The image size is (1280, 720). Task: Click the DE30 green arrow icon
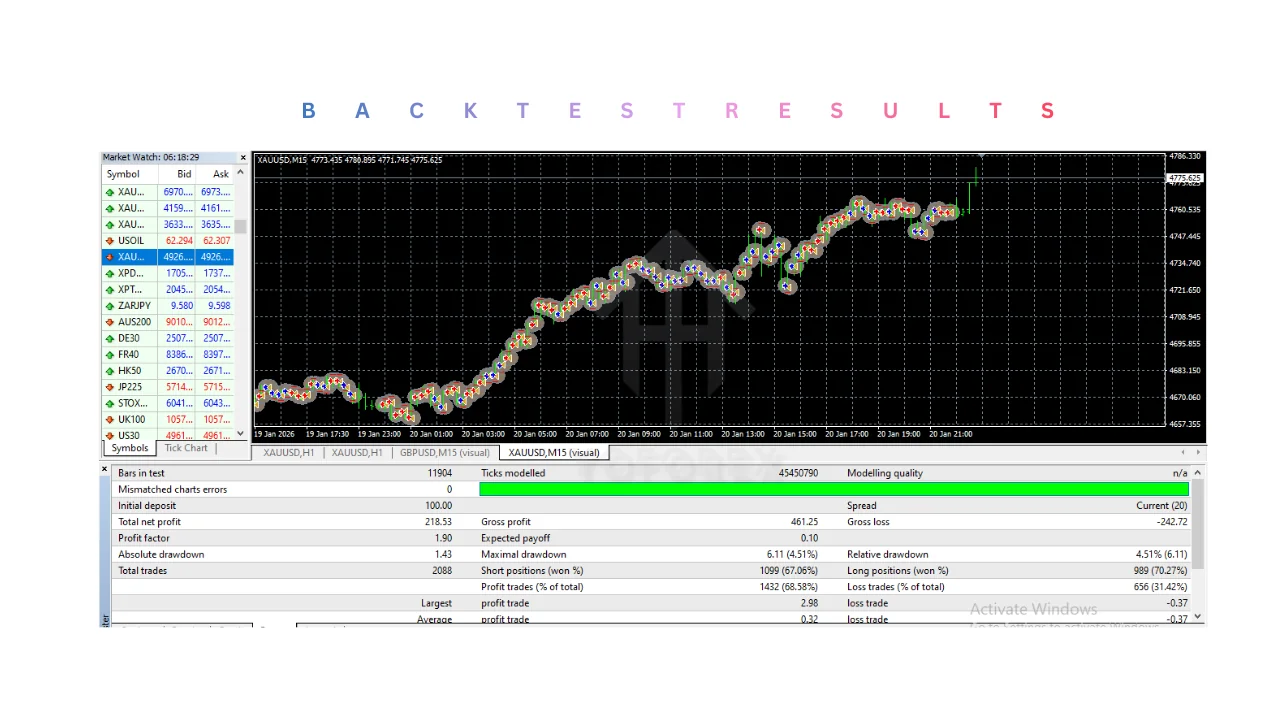click(110, 339)
